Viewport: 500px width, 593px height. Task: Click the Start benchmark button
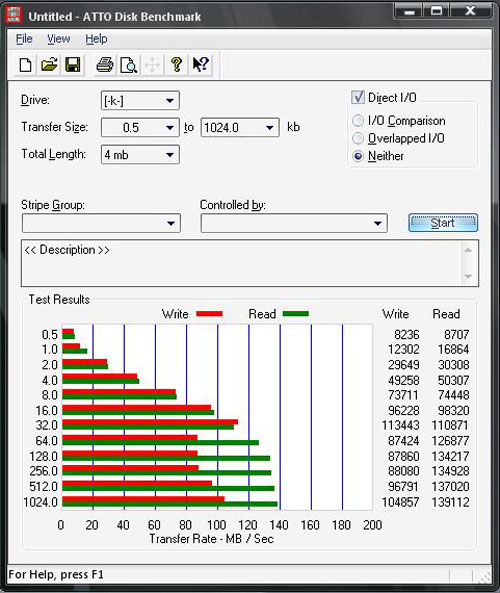pos(443,223)
